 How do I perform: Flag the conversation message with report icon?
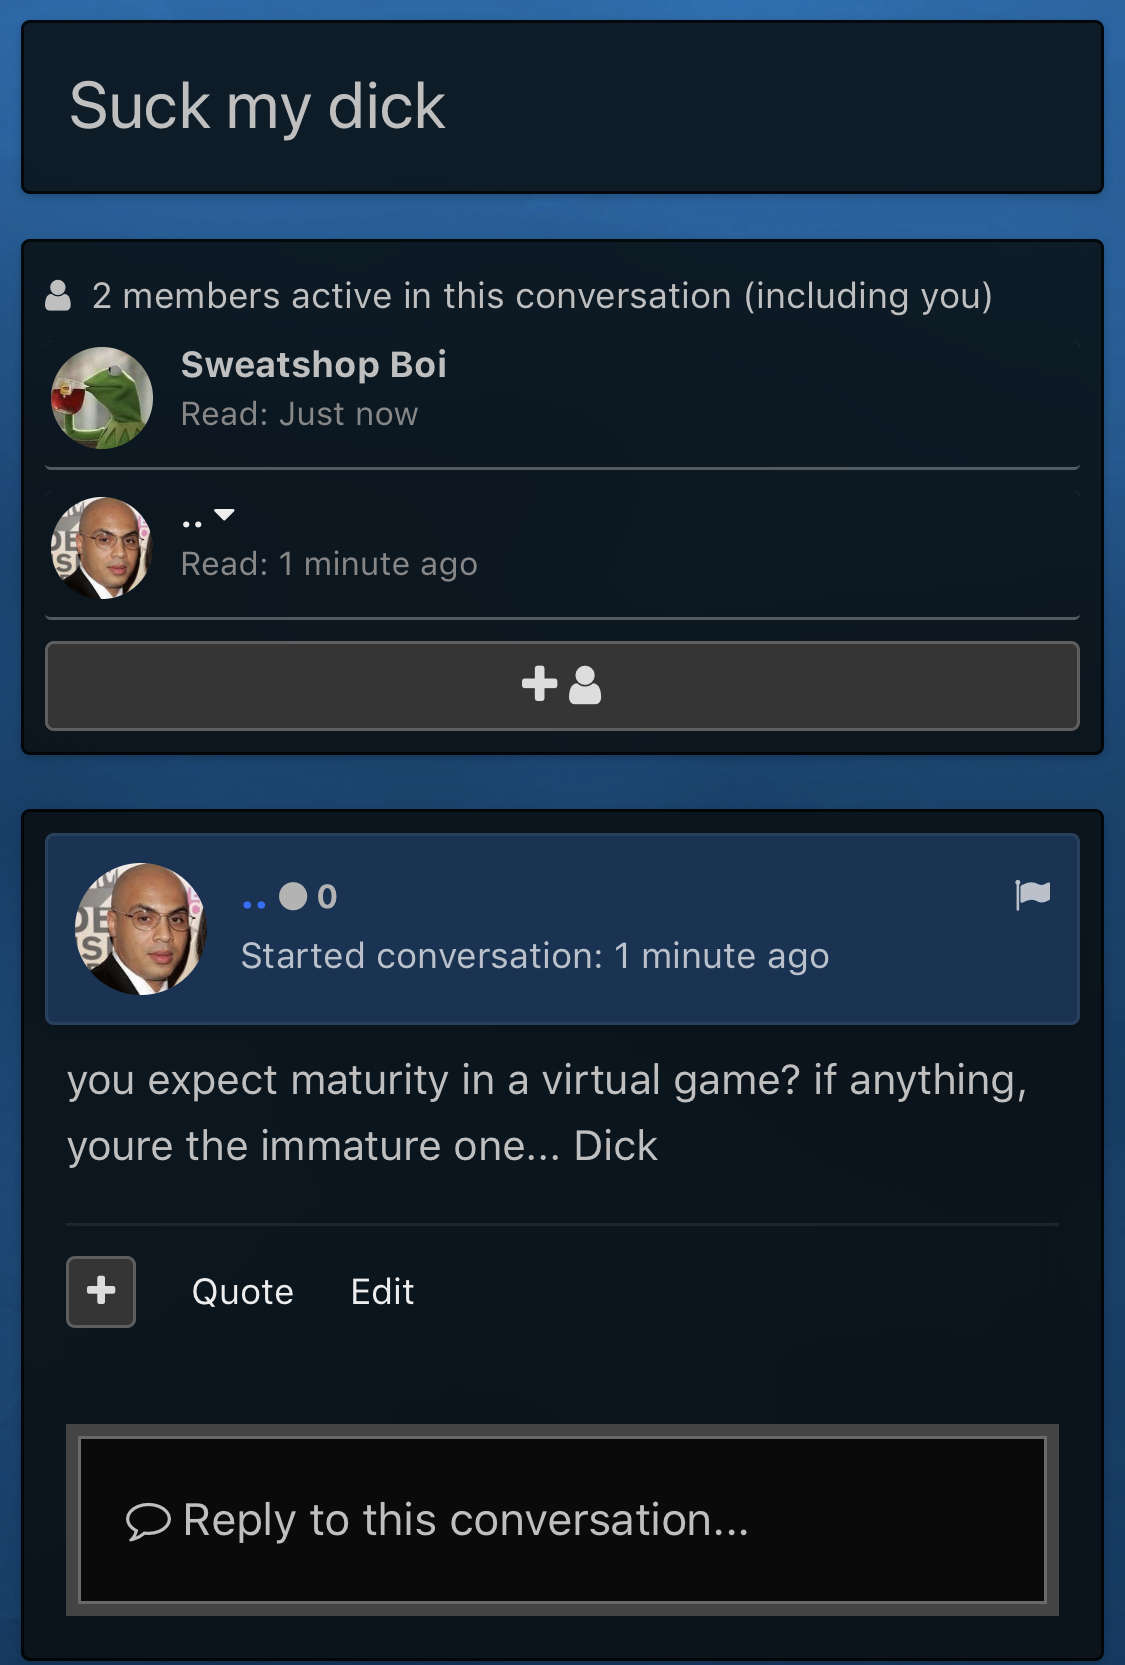(x=1032, y=894)
